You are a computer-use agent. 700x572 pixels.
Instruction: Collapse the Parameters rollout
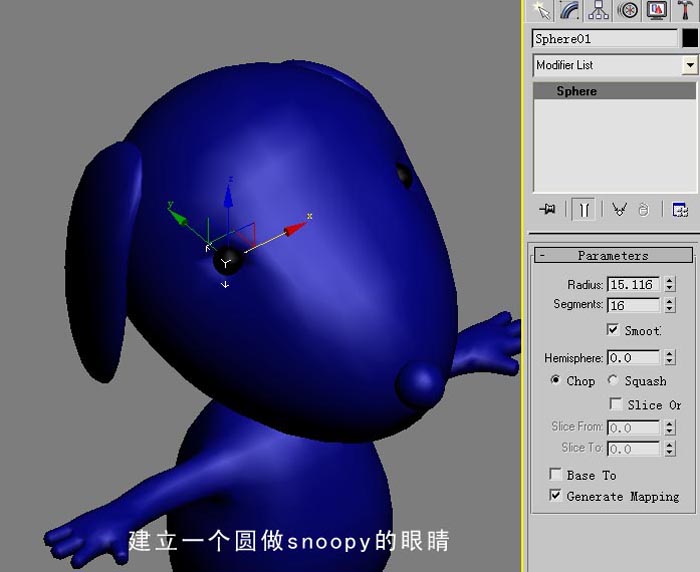(613, 255)
